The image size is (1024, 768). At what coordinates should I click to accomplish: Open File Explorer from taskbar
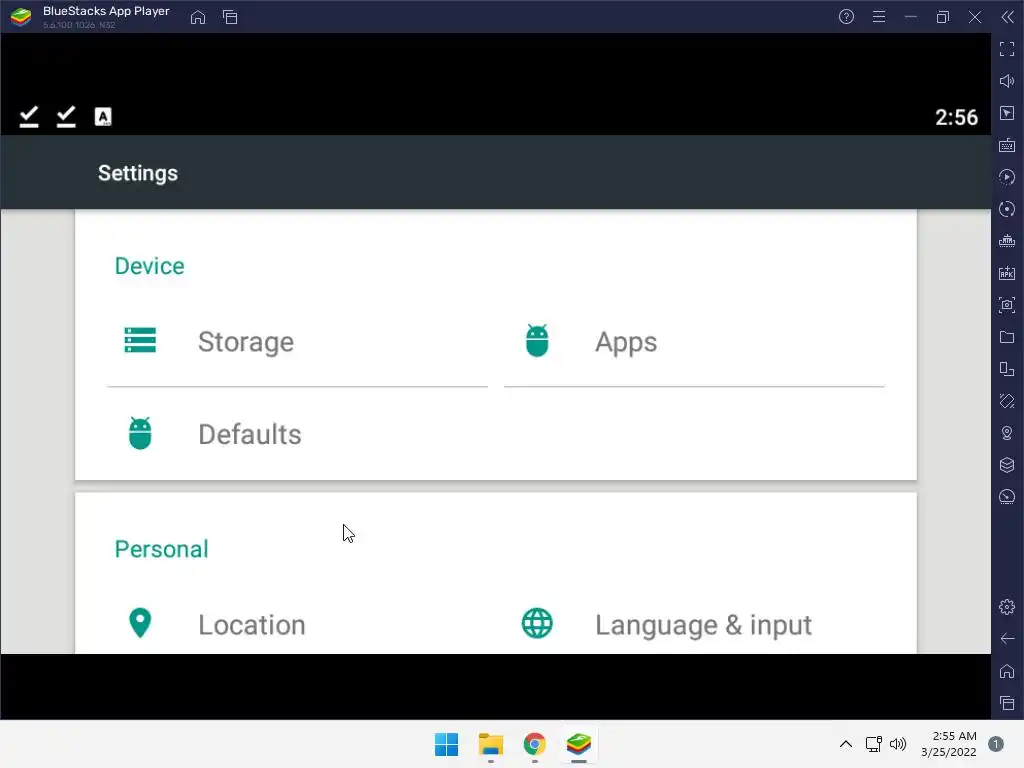[490, 744]
